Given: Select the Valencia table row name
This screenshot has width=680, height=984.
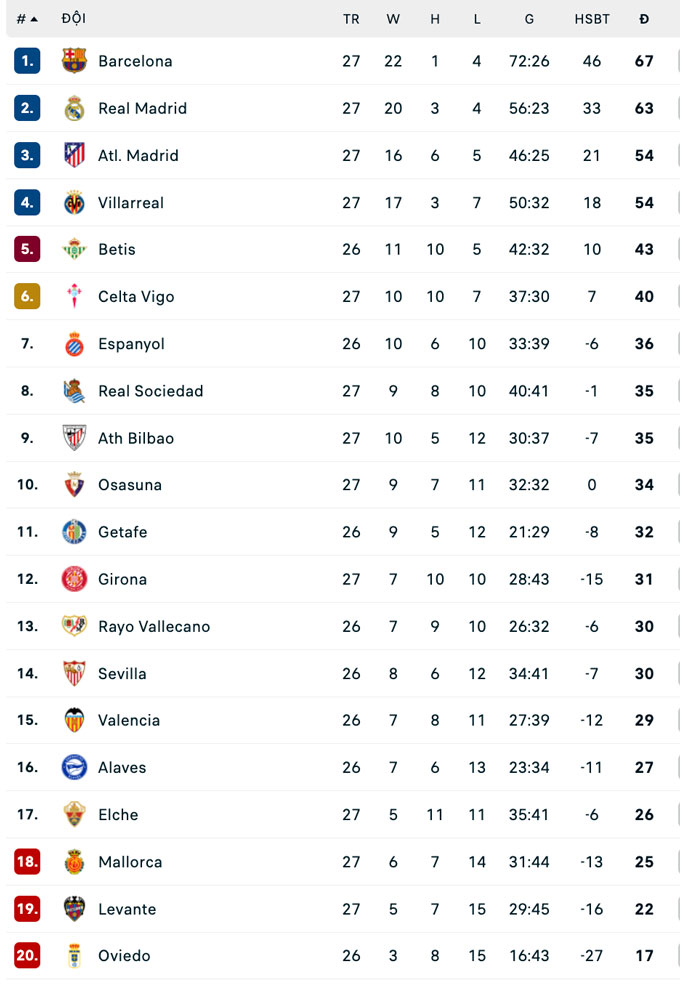Looking at the screenshot, I should coord(129,721).
